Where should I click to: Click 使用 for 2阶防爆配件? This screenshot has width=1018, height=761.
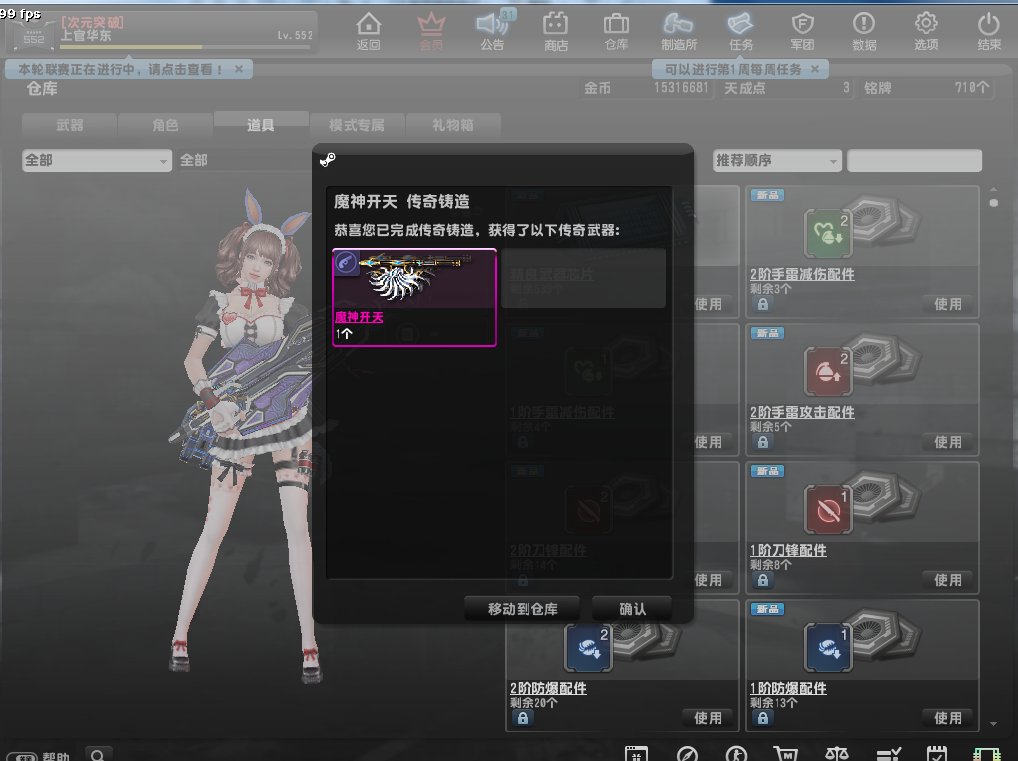(x=708, y=718)
